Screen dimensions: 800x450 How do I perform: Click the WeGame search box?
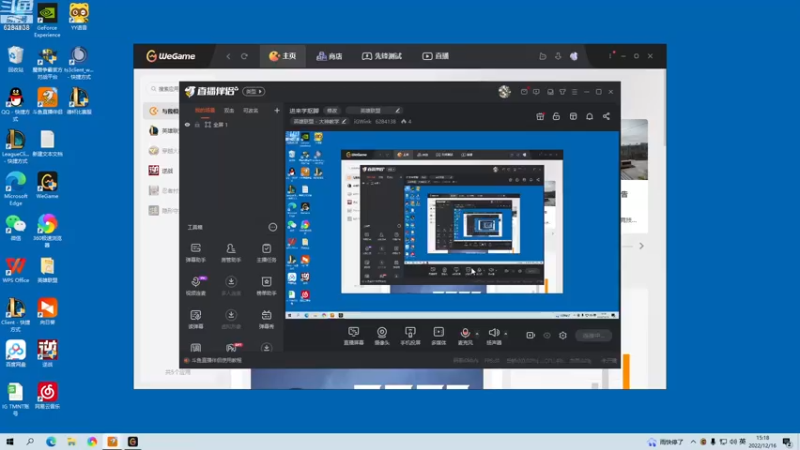[x=164, y=89]
